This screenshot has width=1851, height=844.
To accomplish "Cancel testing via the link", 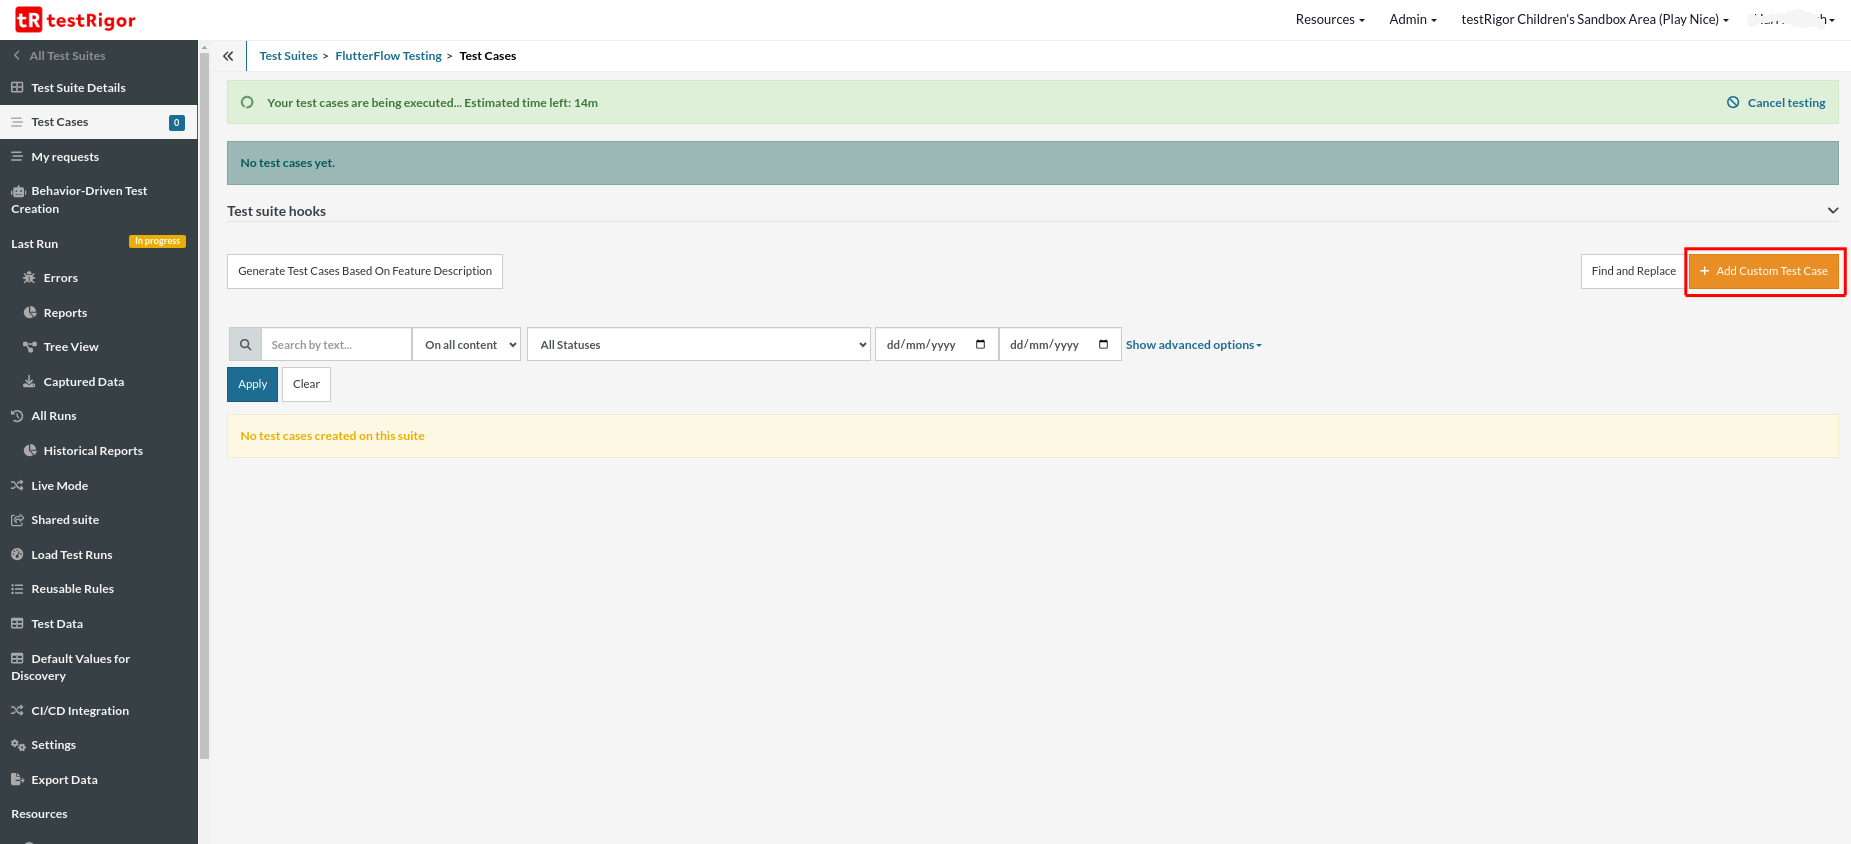I will click(x=1785, y=103).
